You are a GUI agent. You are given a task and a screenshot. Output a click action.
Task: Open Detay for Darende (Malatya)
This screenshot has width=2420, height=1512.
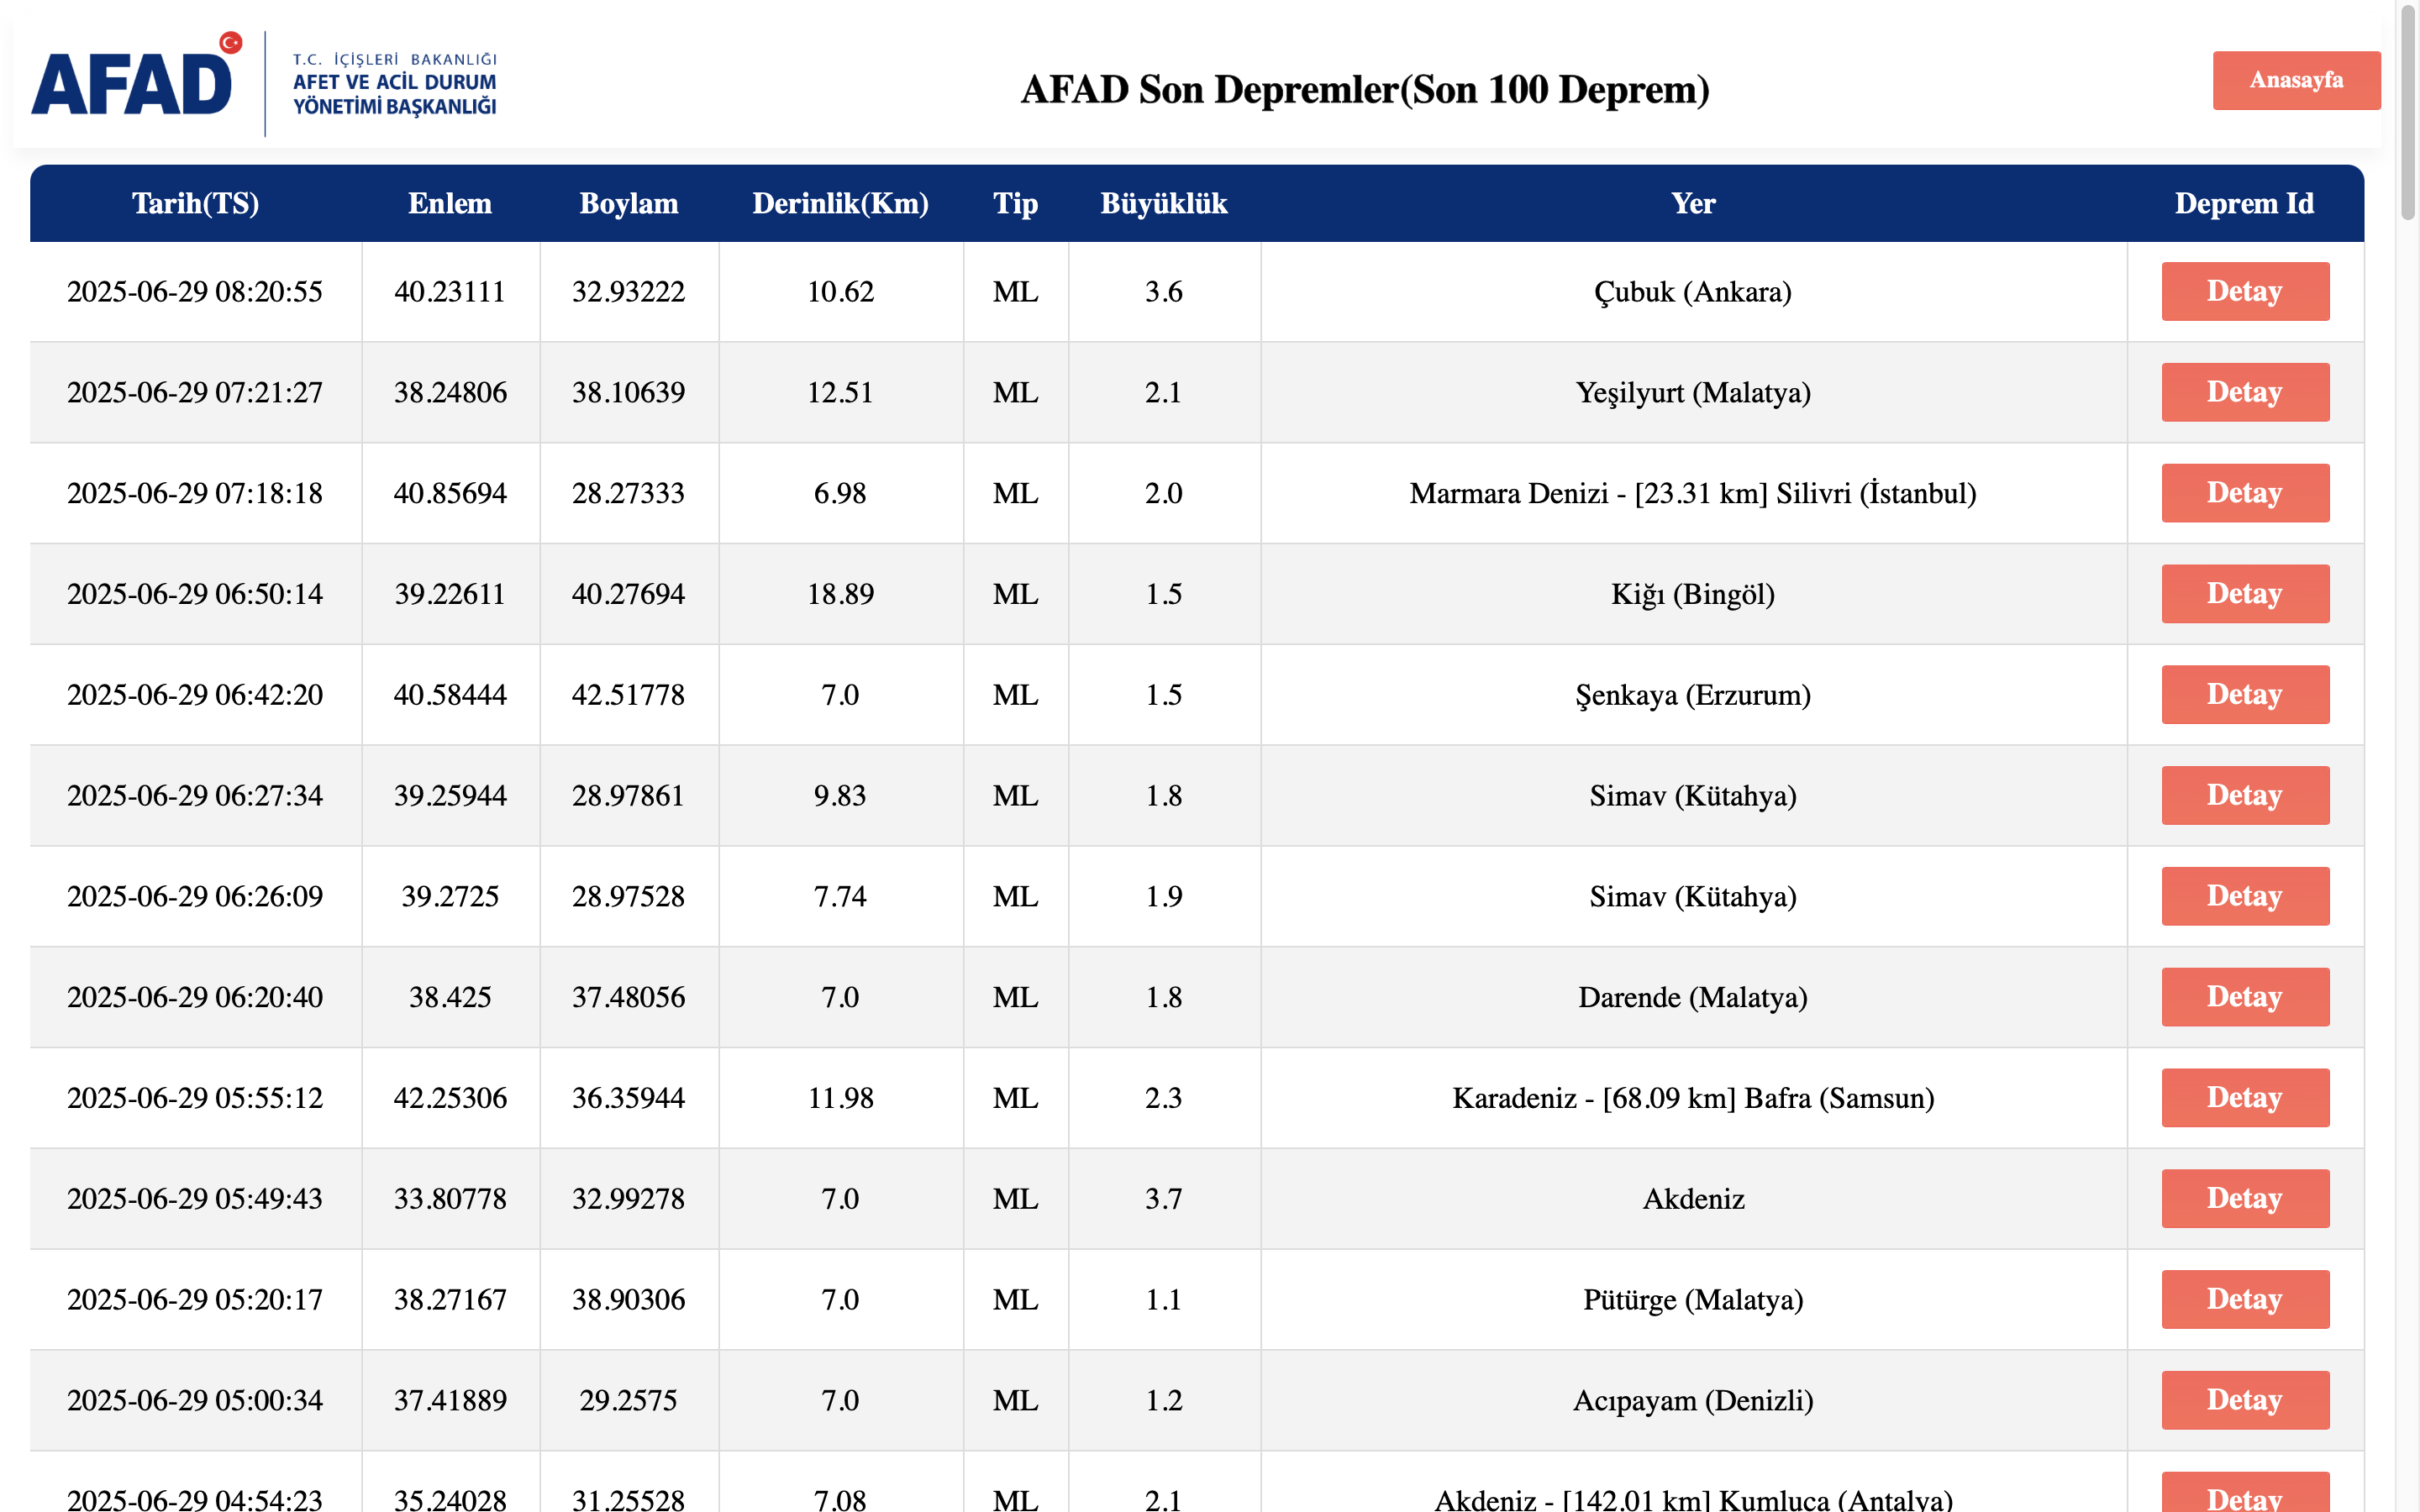[x=2245, y=997]
